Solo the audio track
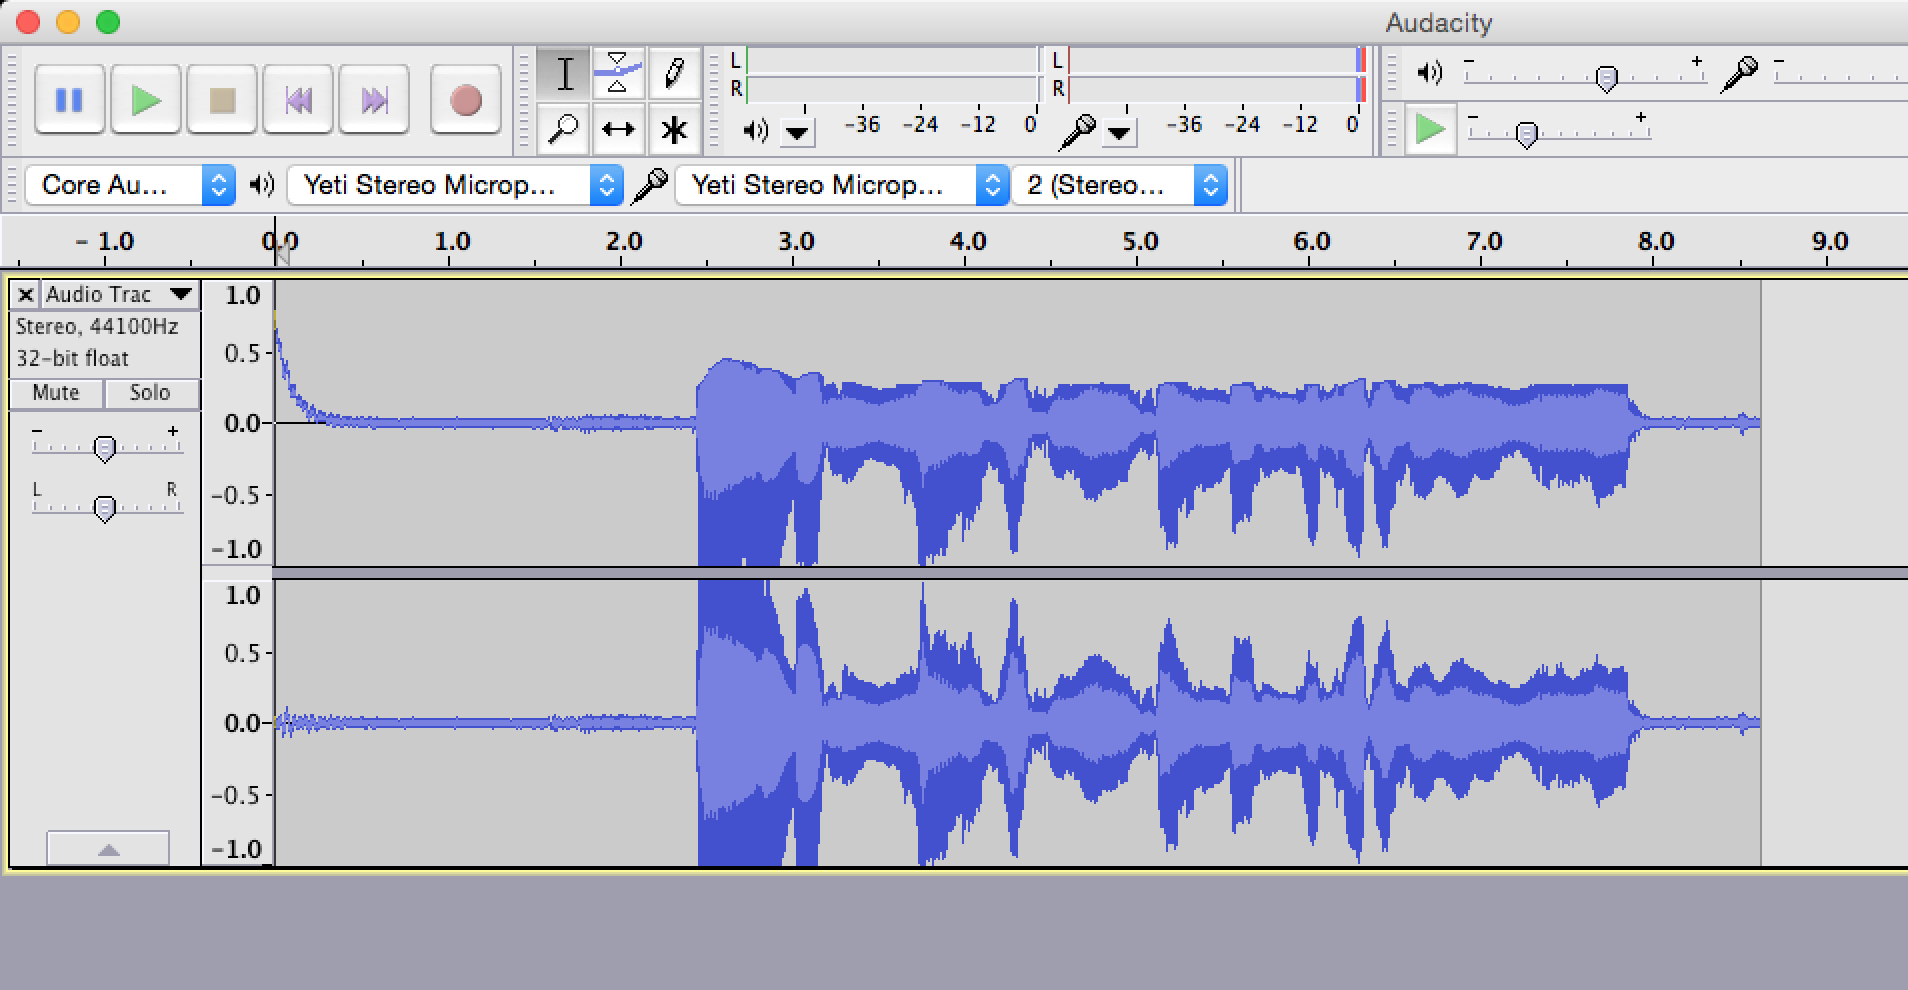 coord(150,393)
